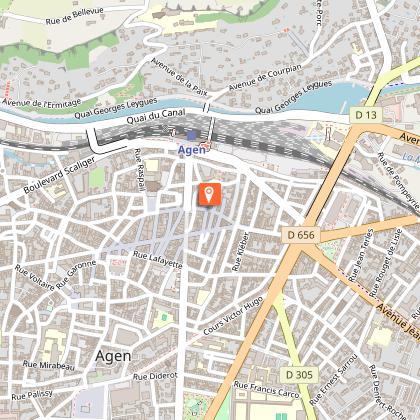Click the Rue Kléber street label
Viewport: 420px width, 420px height.
(241, 252)
